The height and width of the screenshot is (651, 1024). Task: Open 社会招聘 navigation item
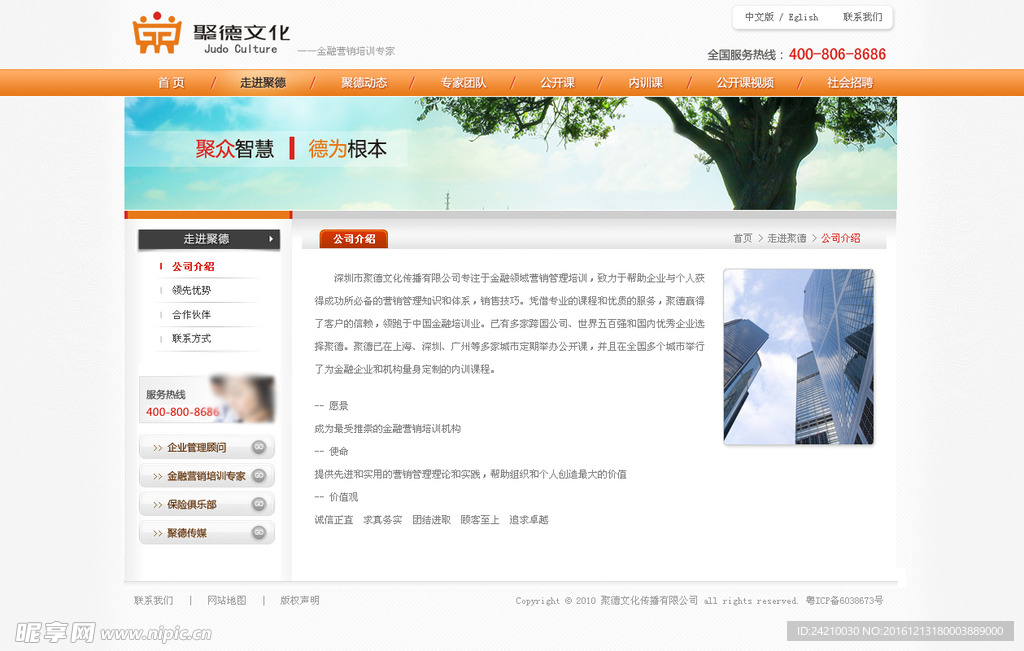click(x=849, y=83)
